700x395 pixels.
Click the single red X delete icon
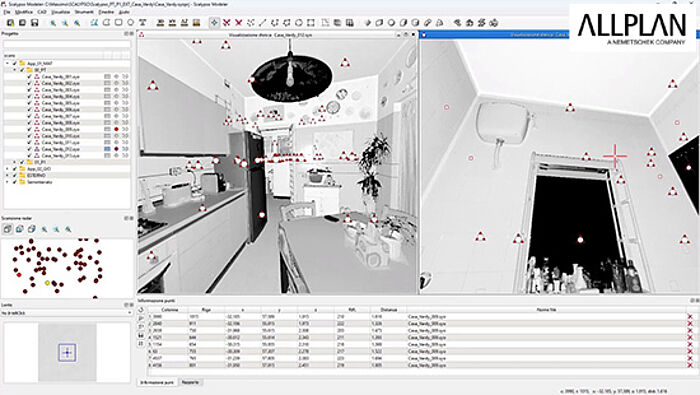pos(238,22)
